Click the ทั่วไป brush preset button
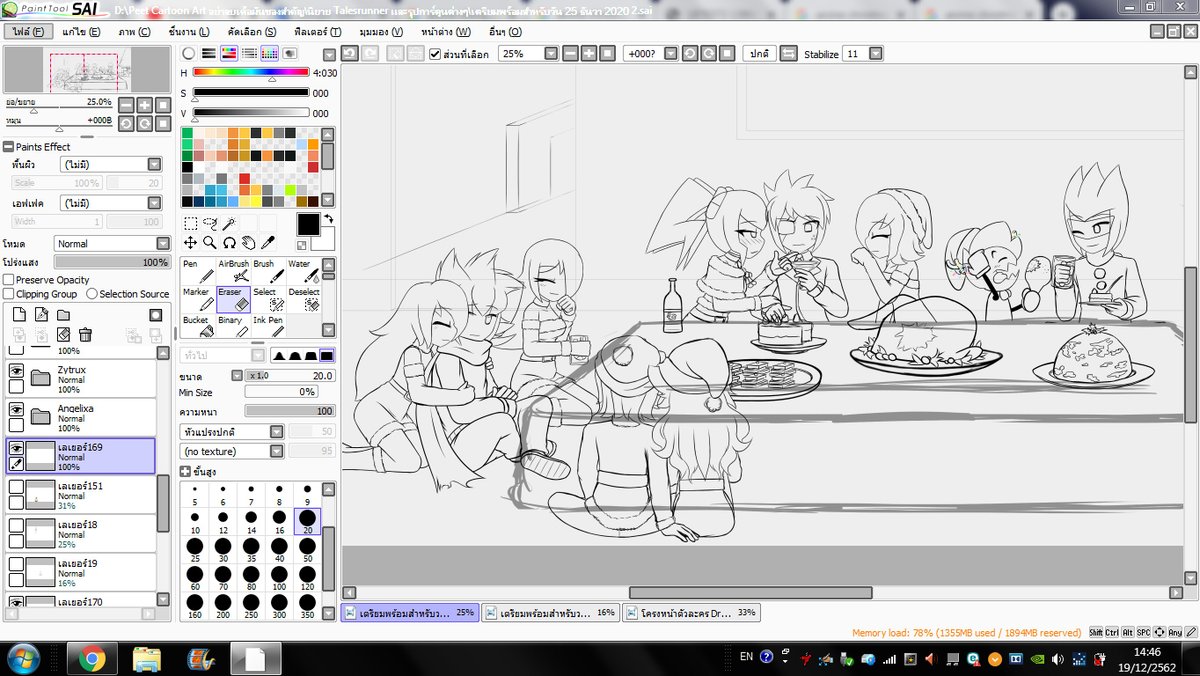This screenshot has width=1200, height=676. 222,354
